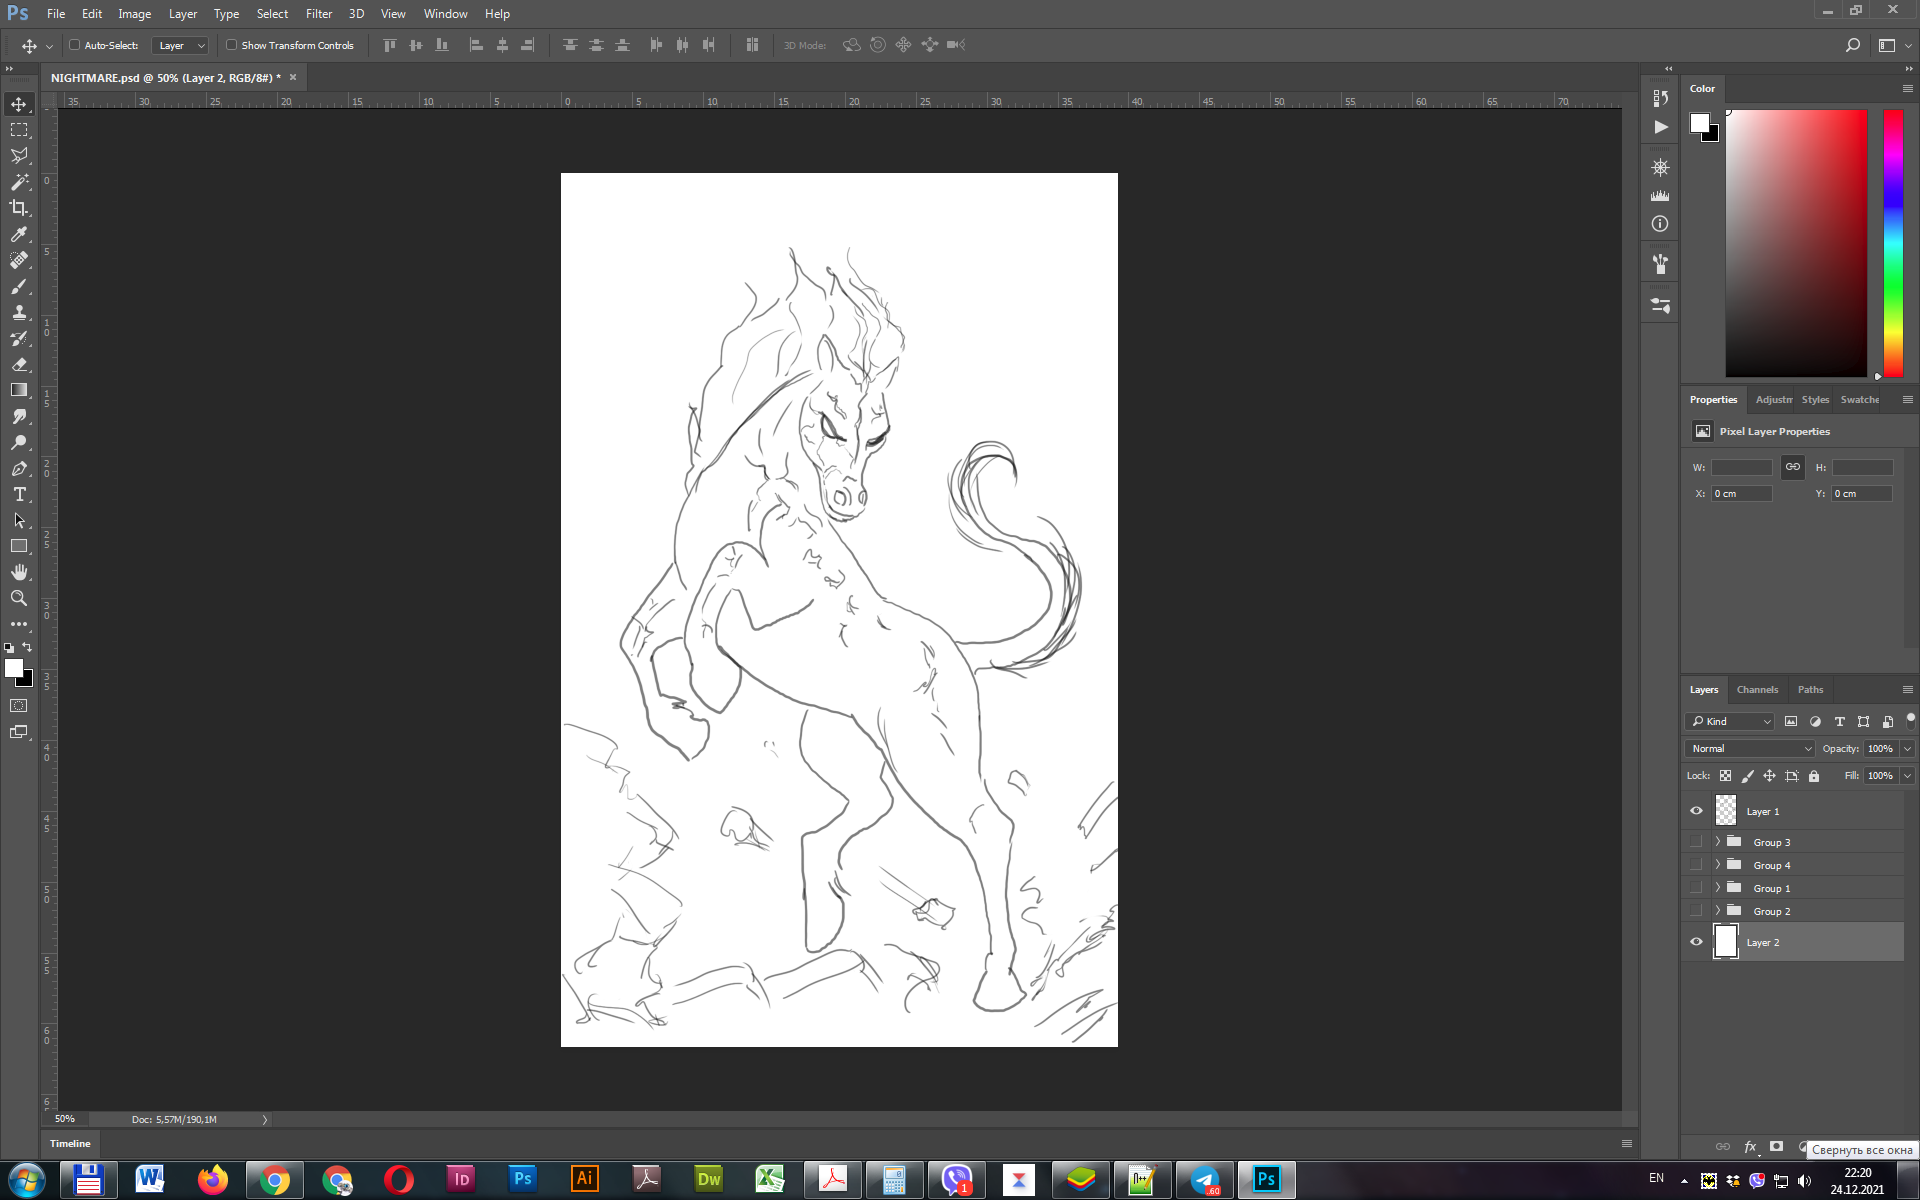The width and height of the screenshot is (1920, 1200).
Task: Link width and height in Properties
Action: [x=1792, y=467]
